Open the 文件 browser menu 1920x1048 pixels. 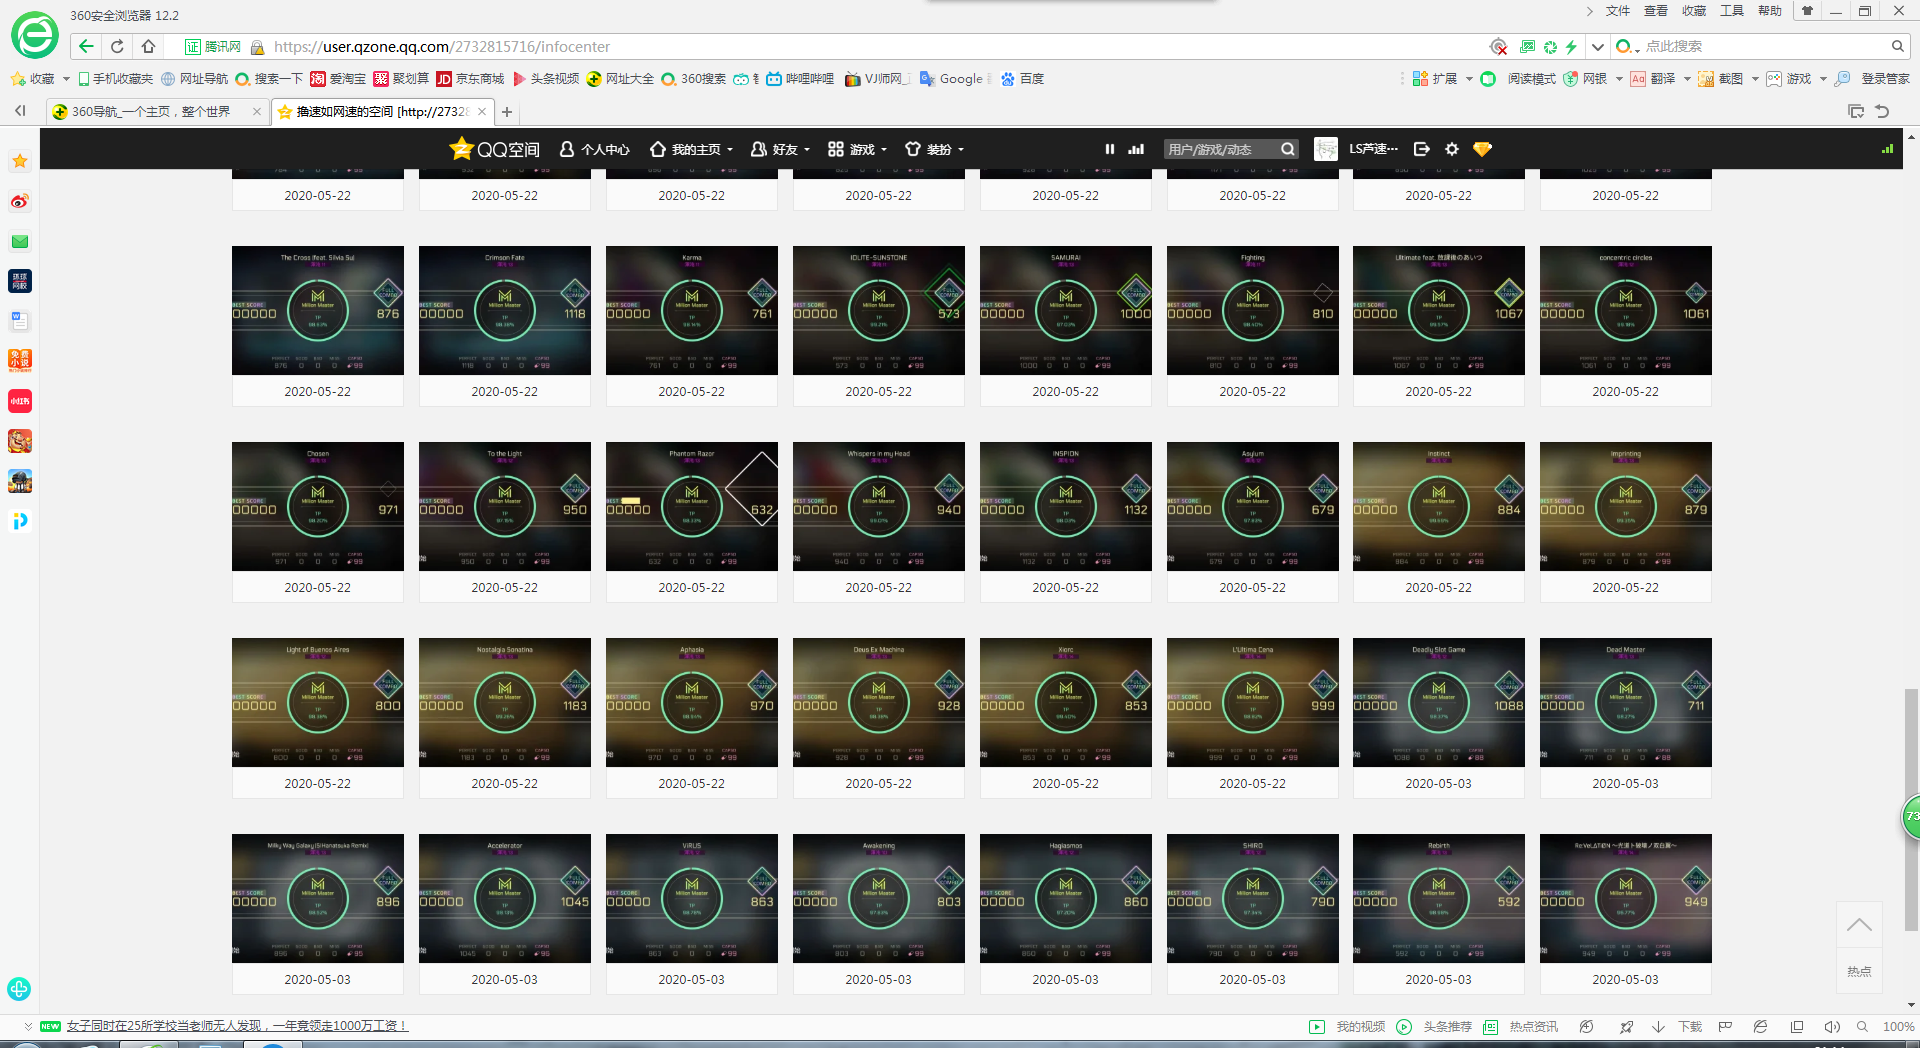[1618, 11]
